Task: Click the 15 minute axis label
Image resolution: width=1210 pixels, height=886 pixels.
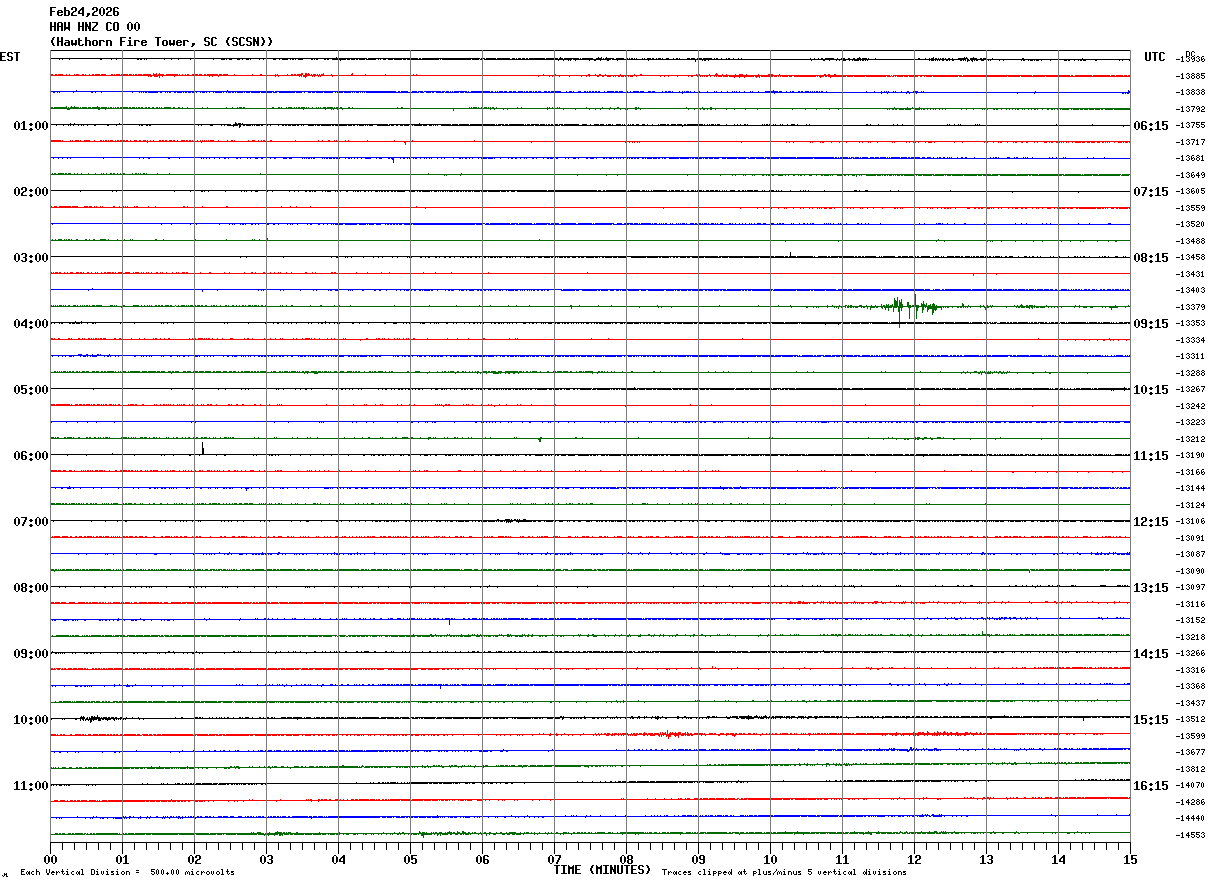Action: (x=1130, y=859)
